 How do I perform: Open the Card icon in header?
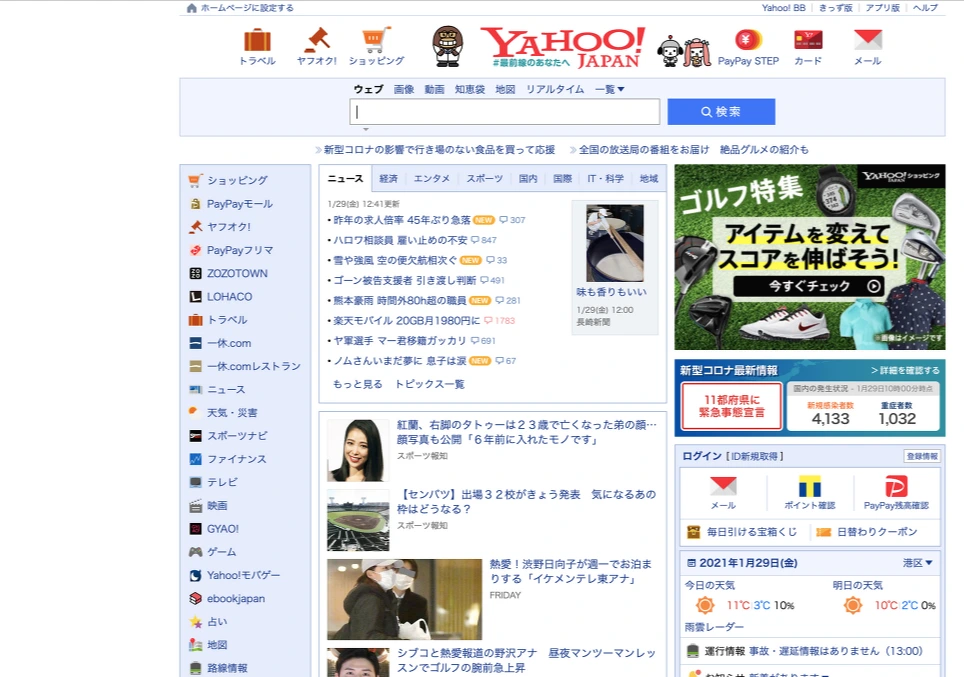[x=808, y=40]
